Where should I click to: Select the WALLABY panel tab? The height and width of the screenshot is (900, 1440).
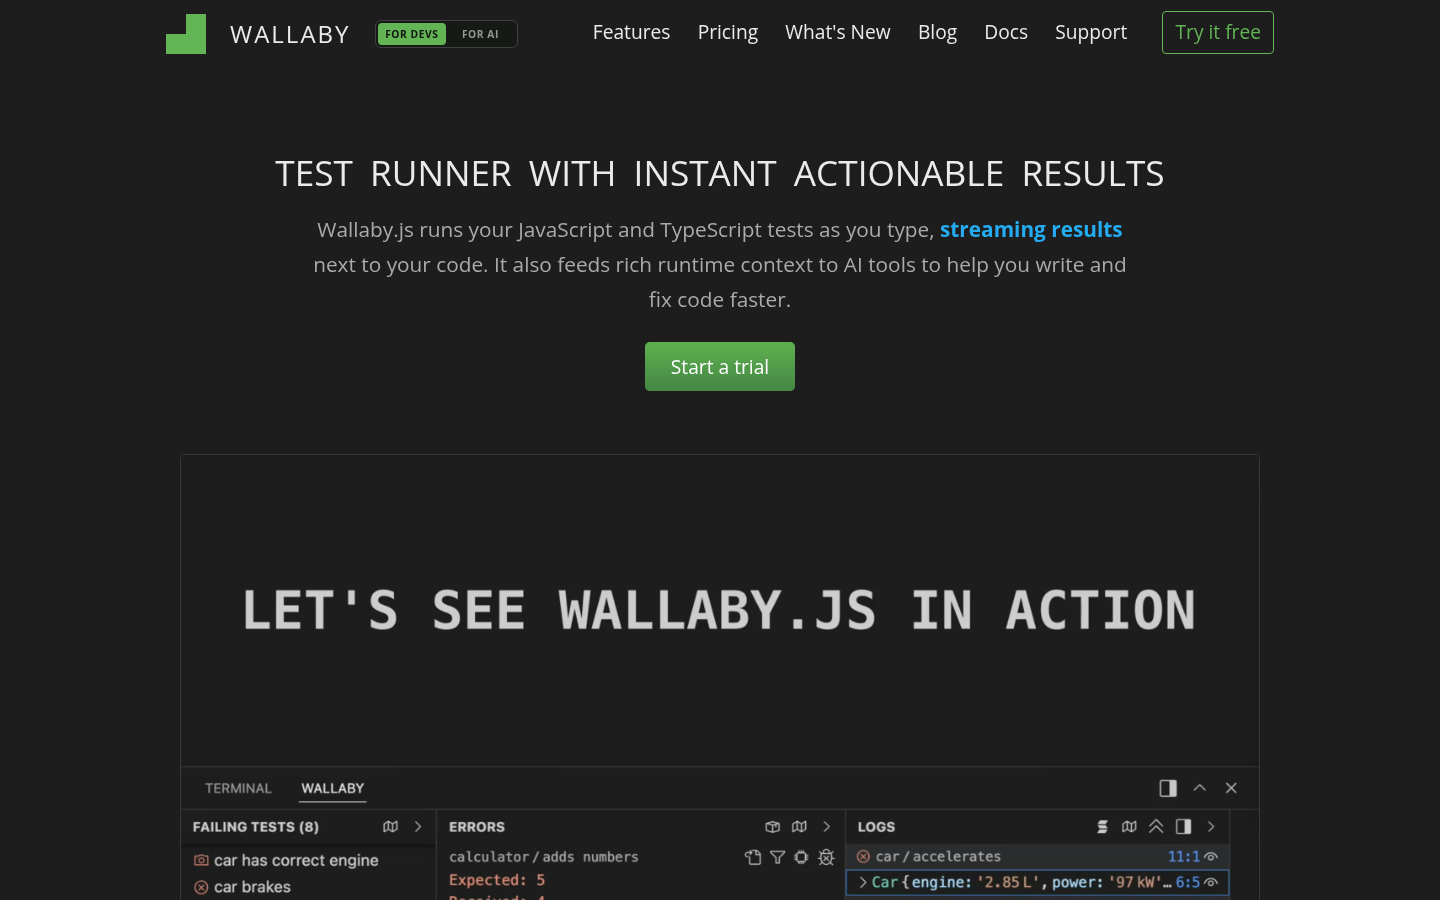[x=333, y=788]
